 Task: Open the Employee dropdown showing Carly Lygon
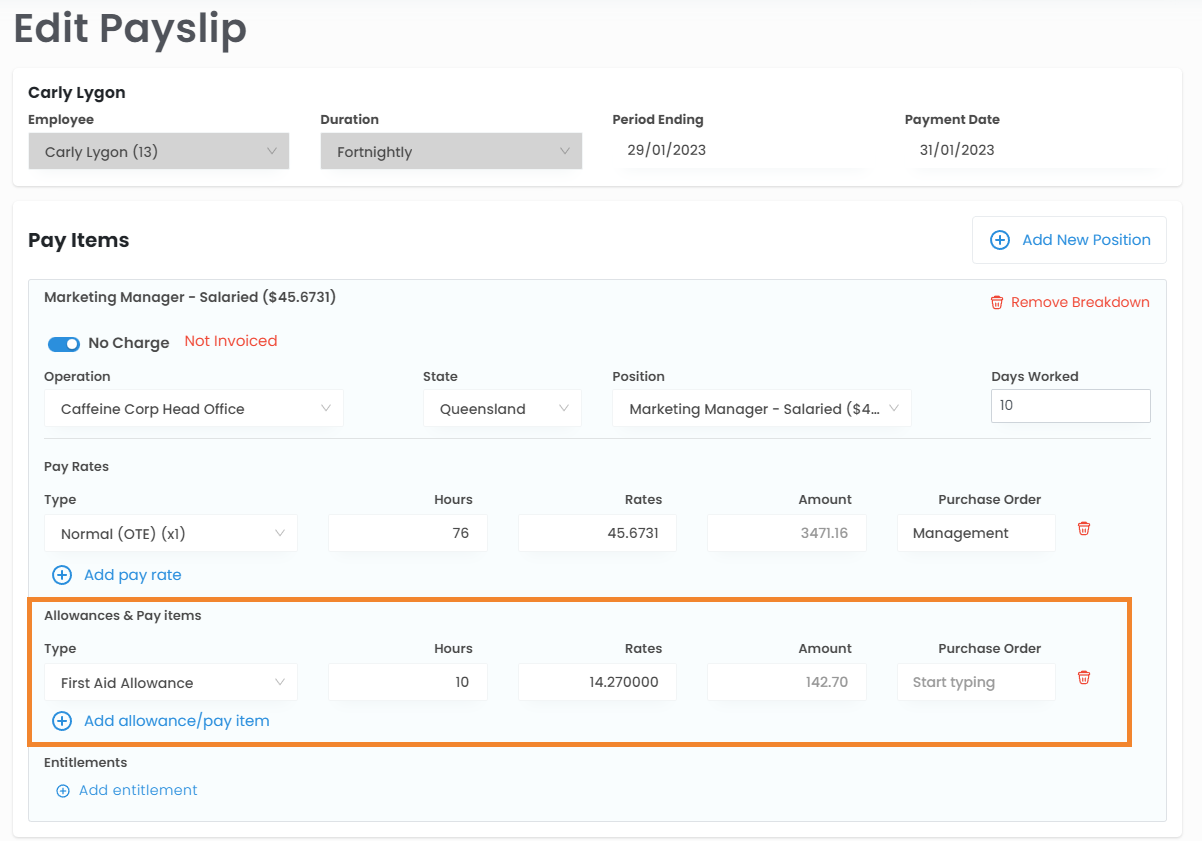158,152
